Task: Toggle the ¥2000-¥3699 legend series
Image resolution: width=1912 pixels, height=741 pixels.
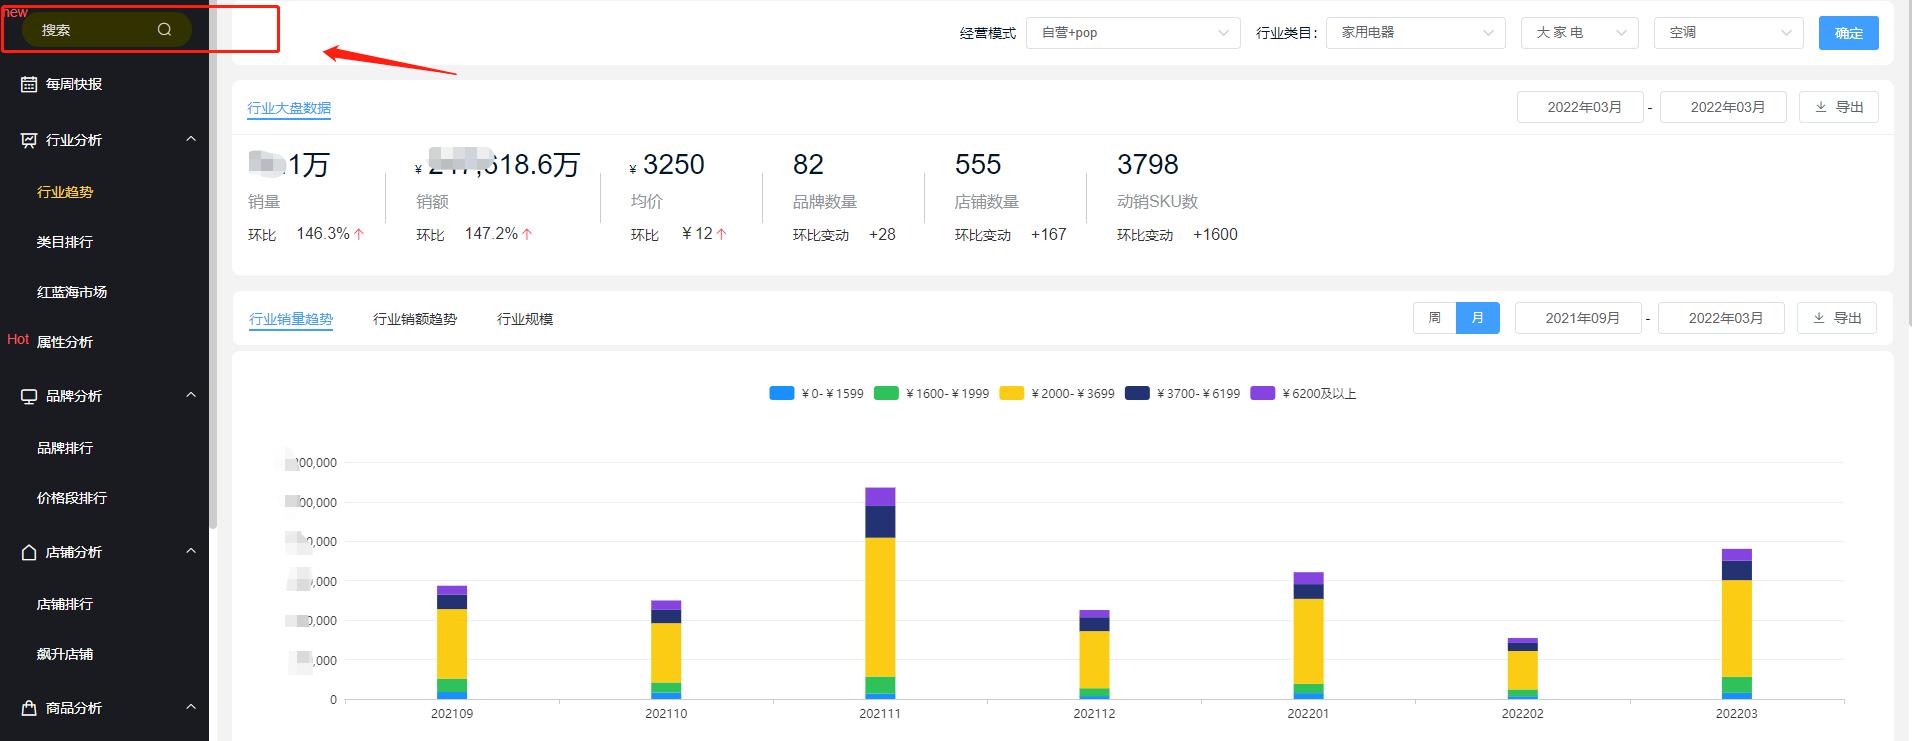Action: pos(1057,394)
